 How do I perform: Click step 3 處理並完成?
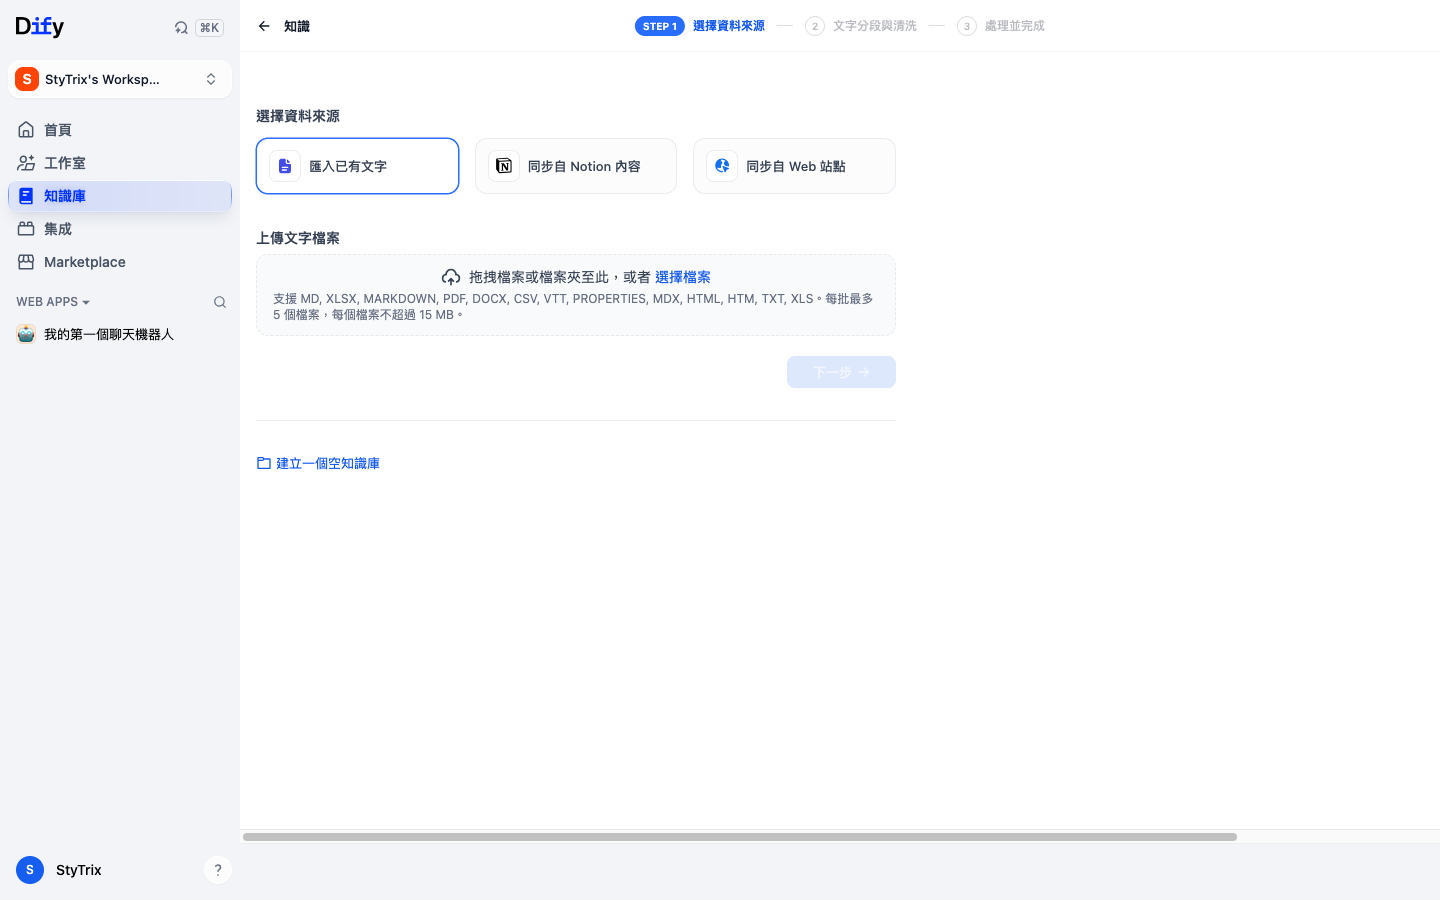(1001, 26)
